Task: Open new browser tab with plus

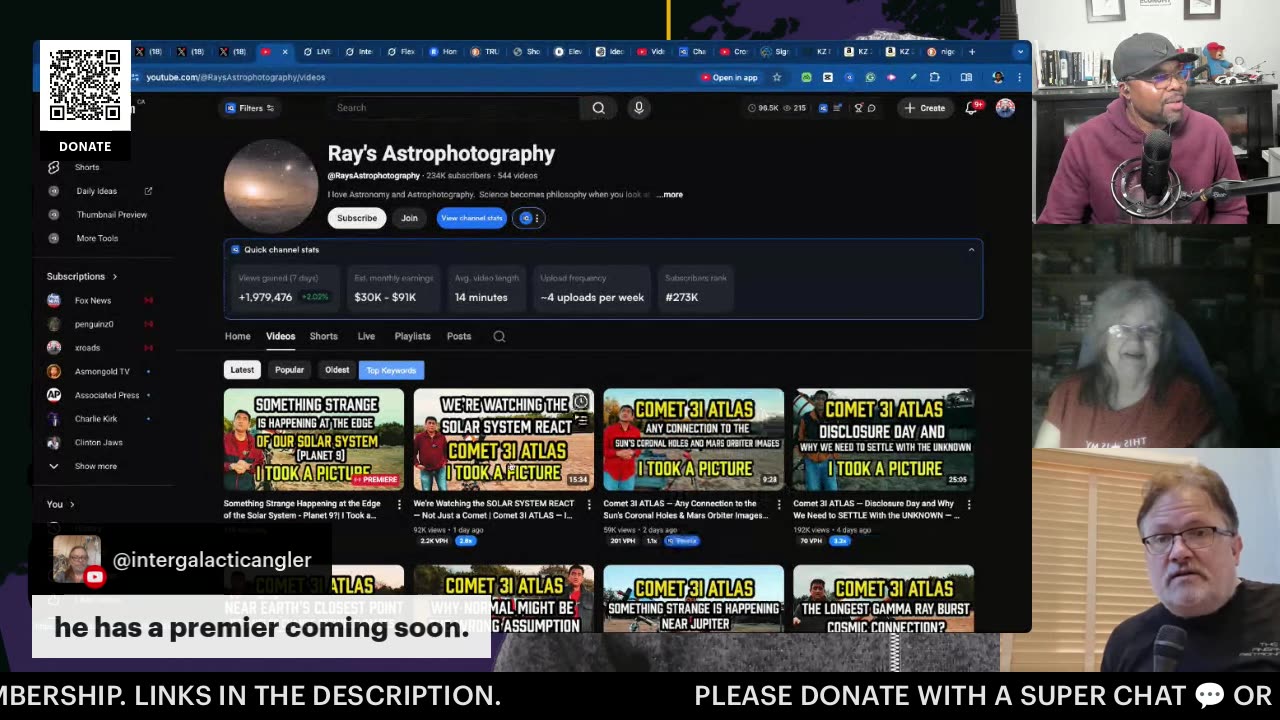Action: [x=971, y=51]
